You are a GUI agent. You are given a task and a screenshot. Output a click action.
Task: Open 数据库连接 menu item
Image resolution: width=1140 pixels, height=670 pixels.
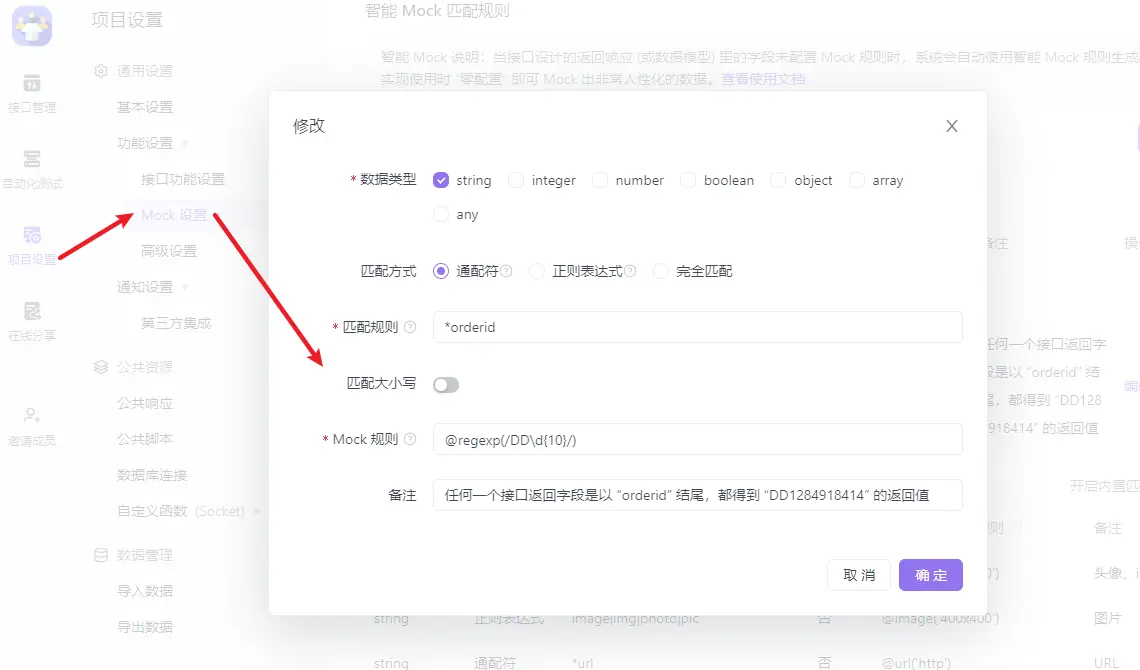click(152, 475)
